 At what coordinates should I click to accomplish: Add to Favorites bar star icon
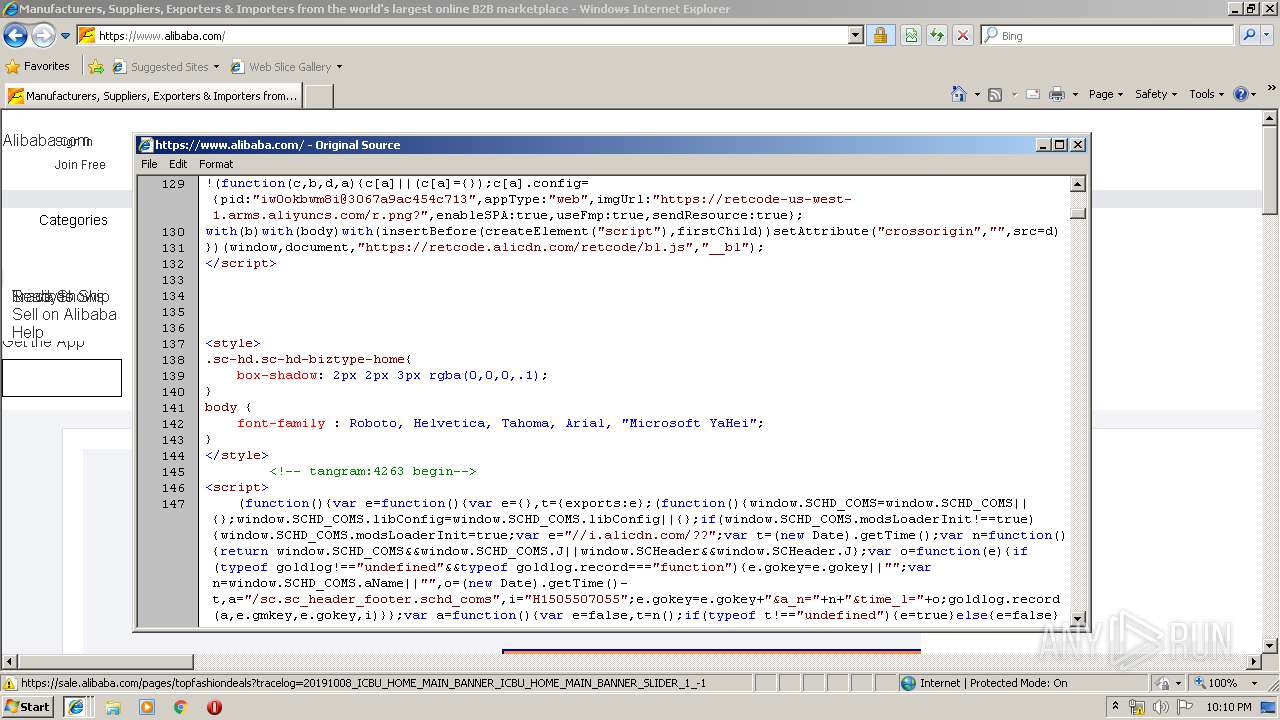point(96,67)
